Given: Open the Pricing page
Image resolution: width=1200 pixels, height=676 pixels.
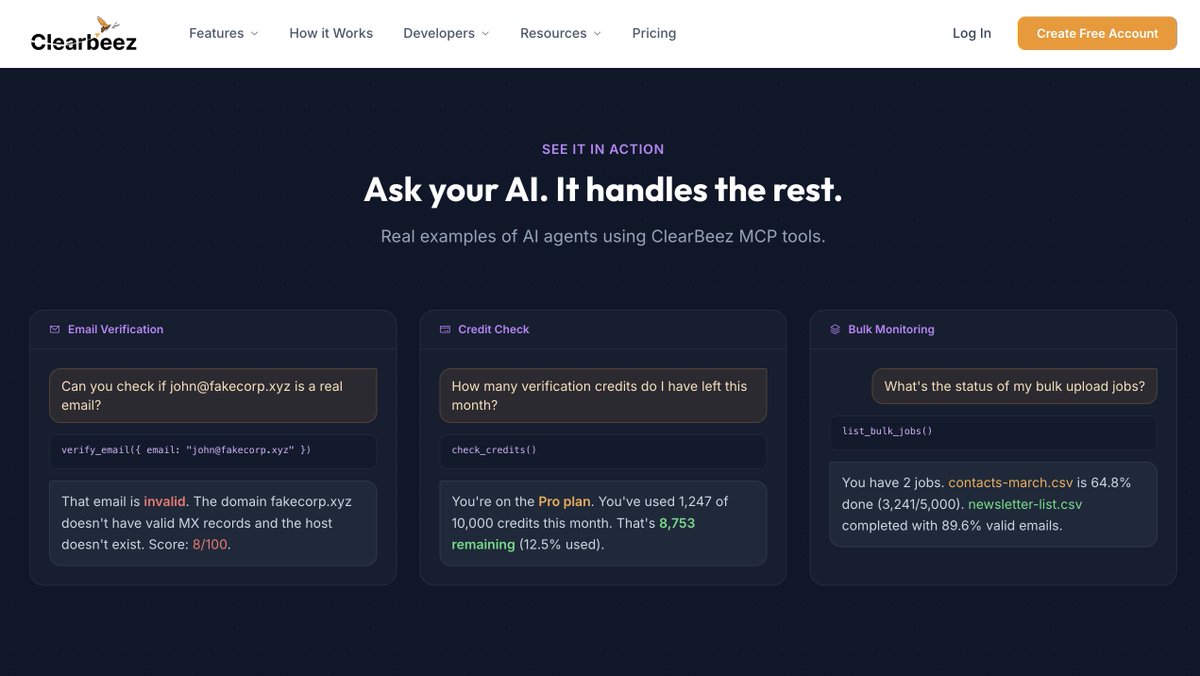Looking at the screenshot, I should (654, 33).
